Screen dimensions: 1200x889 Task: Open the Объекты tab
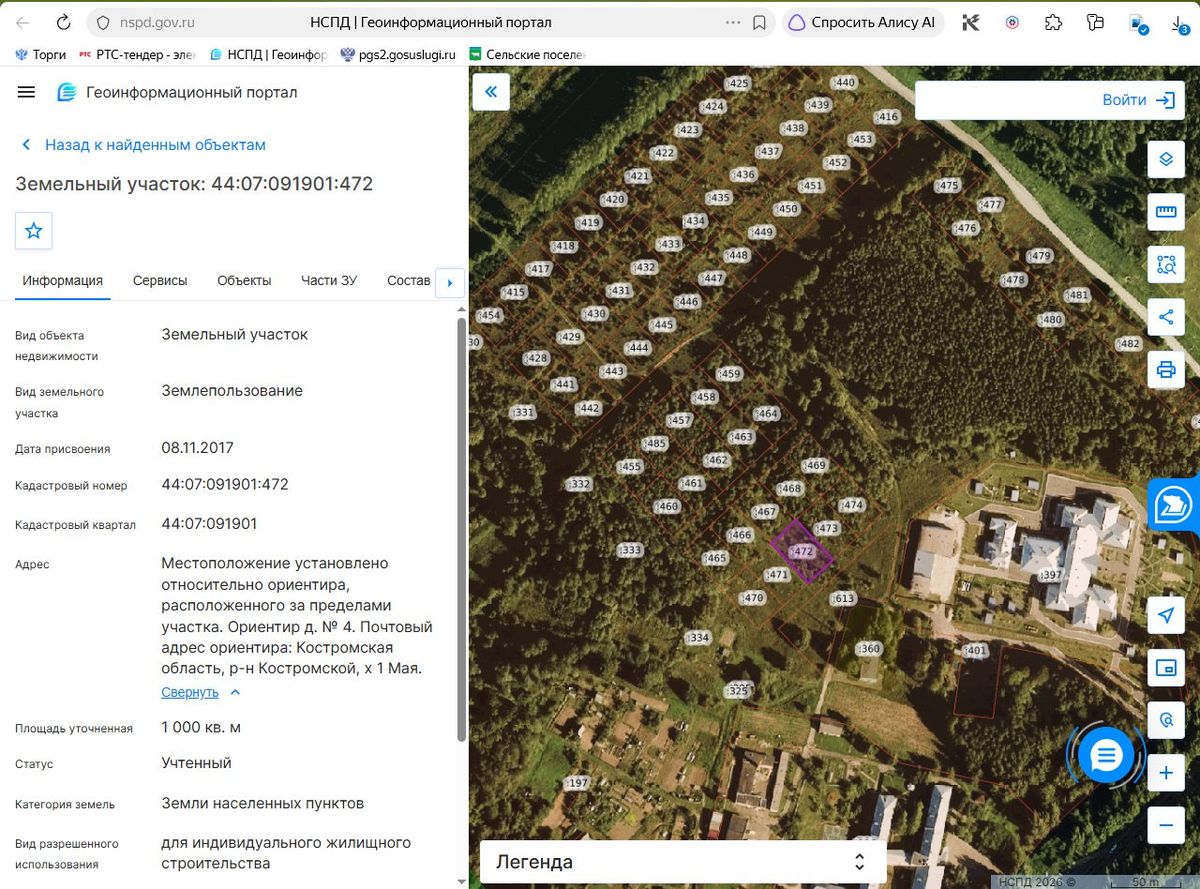coord(244,280)
